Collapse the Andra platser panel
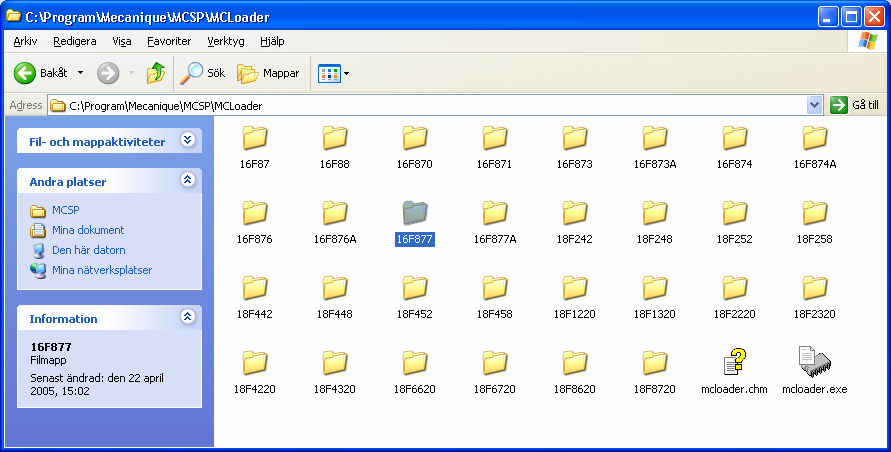891x452 pixels. point(188,180)
